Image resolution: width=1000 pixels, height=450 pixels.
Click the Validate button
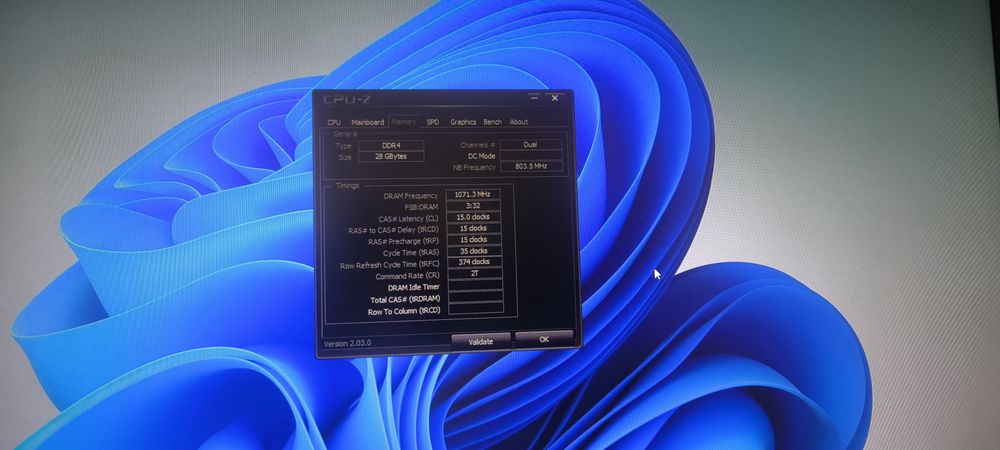click(x=481, y=342)
